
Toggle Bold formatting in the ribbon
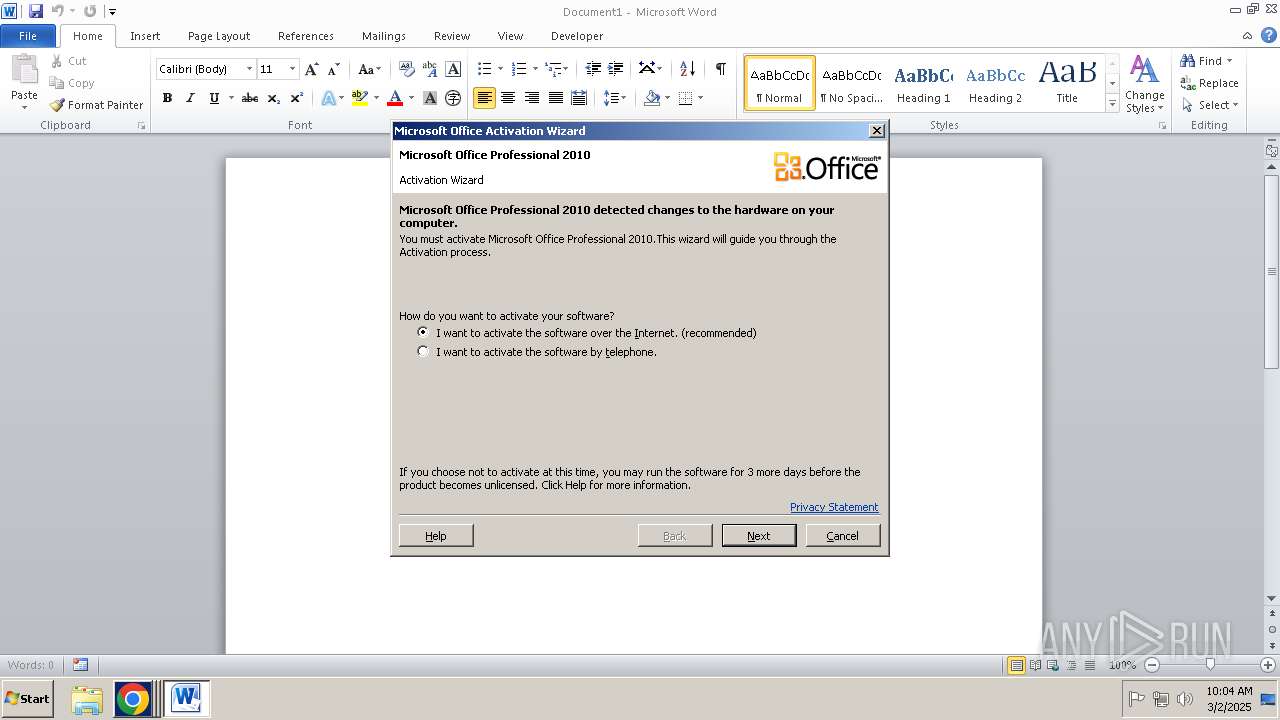coord(167,98)
